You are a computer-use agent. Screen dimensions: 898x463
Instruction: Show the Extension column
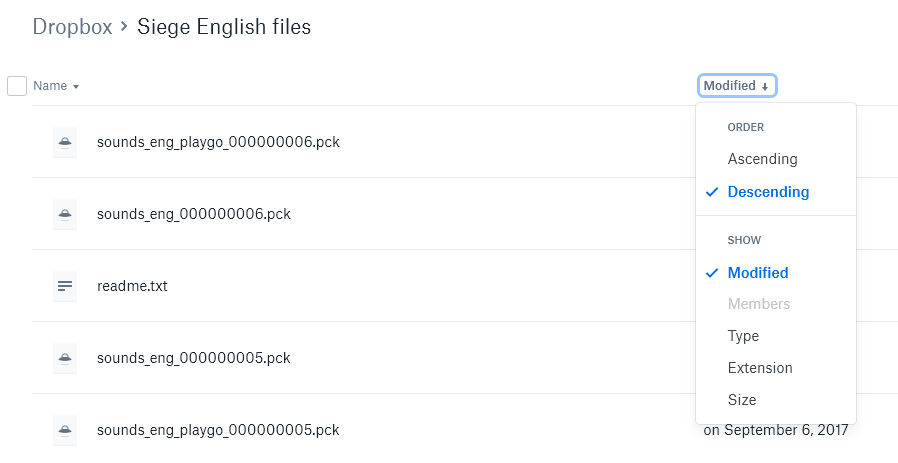pos(760,368)
